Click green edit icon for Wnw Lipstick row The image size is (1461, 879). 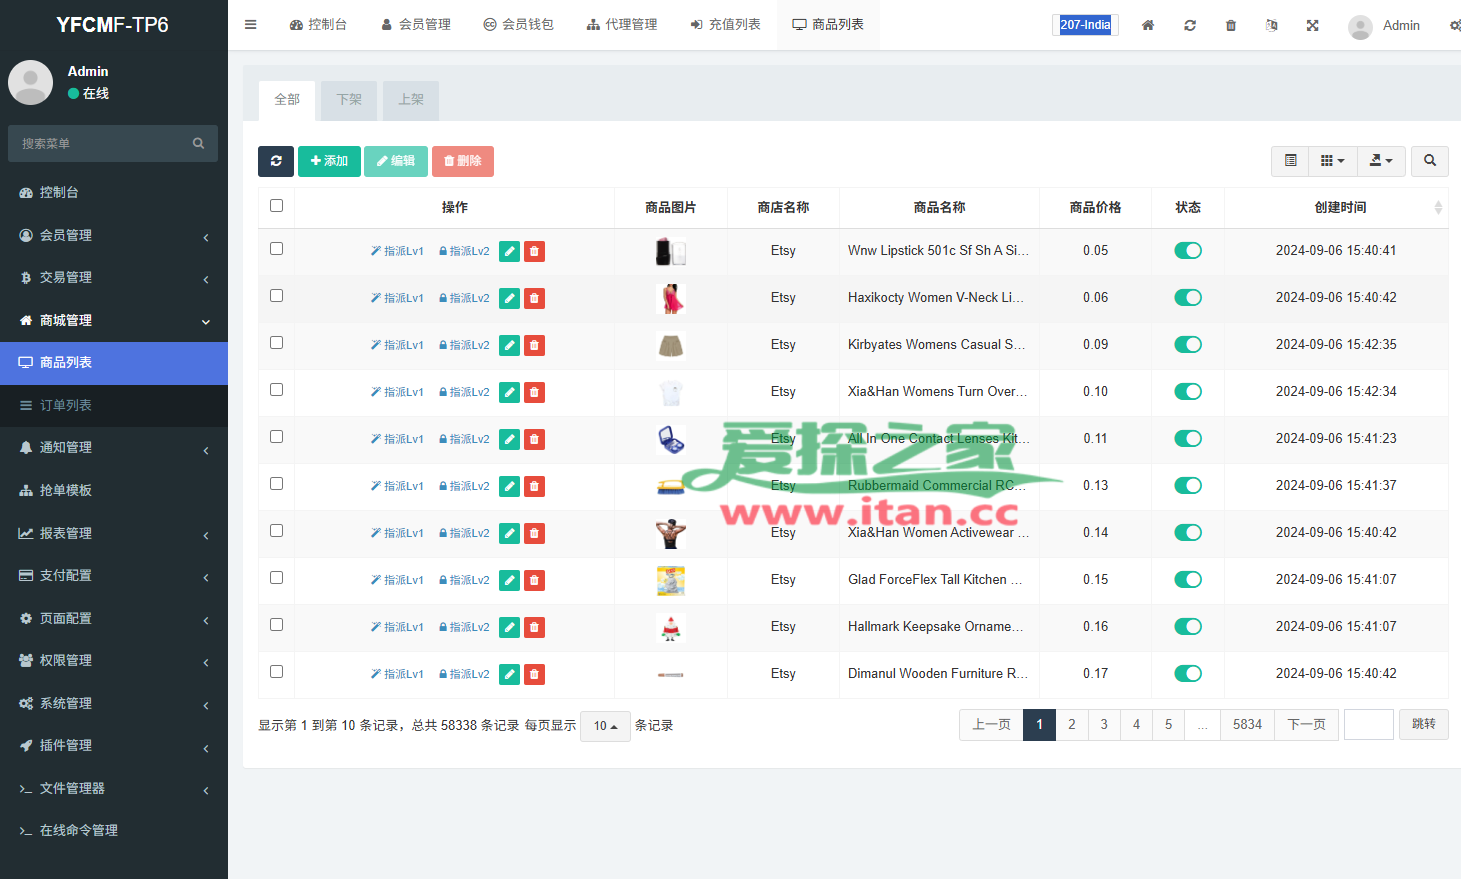(x=509, y=251)
